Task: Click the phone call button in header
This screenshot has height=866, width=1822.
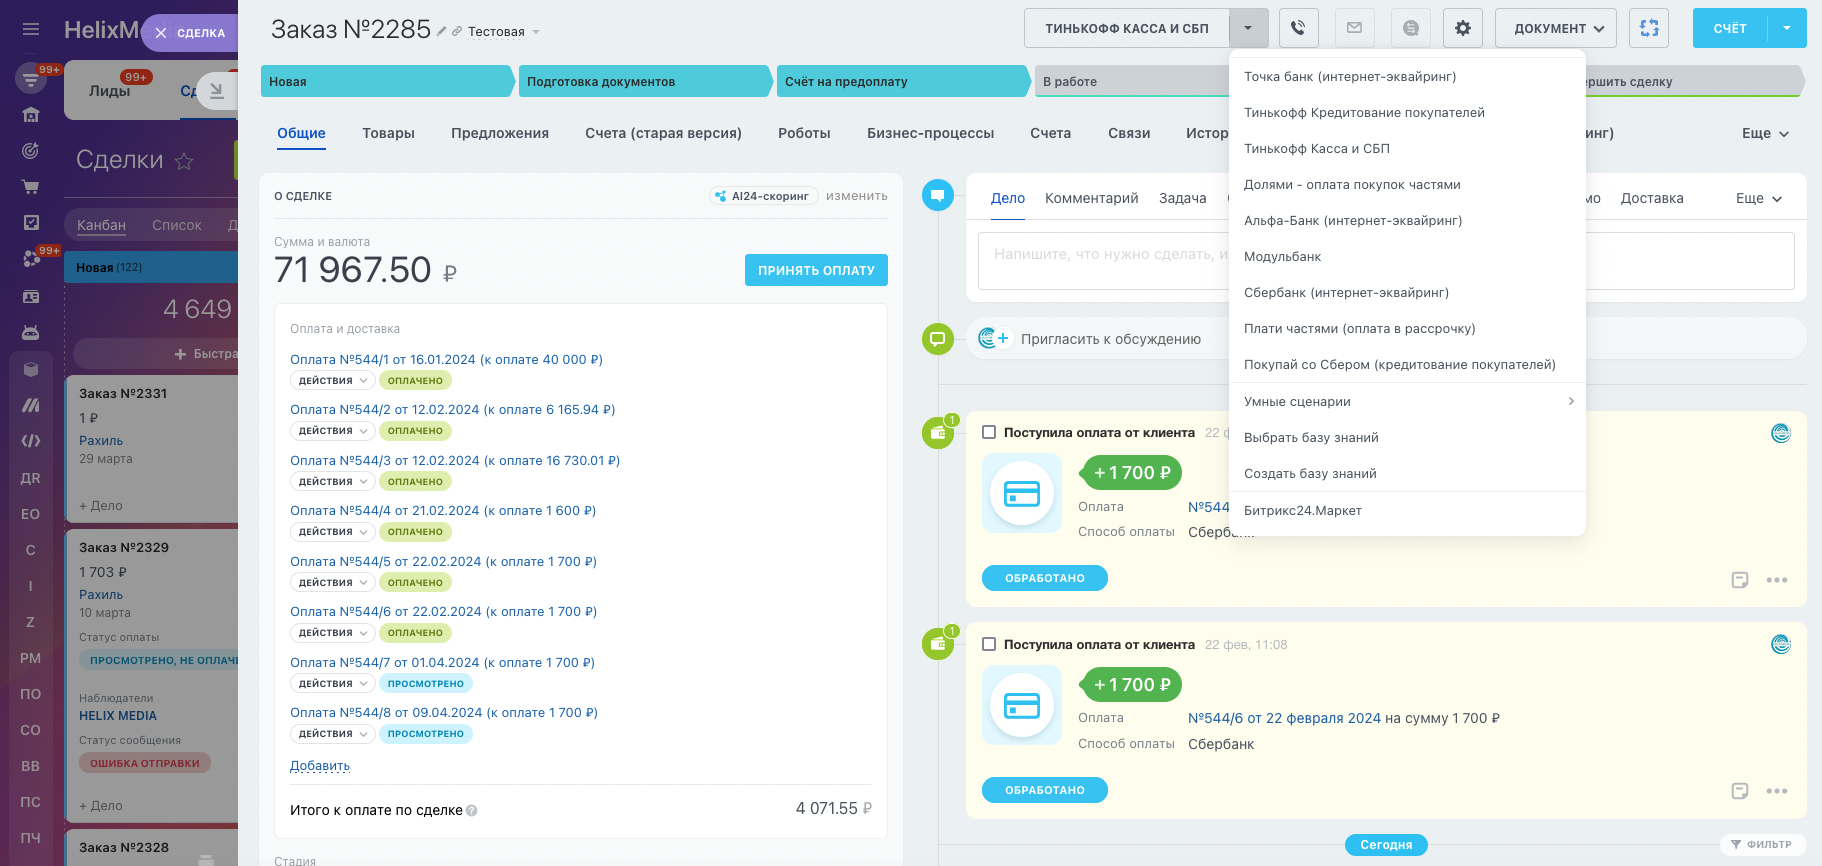Action: click(x=1298, y=28)
